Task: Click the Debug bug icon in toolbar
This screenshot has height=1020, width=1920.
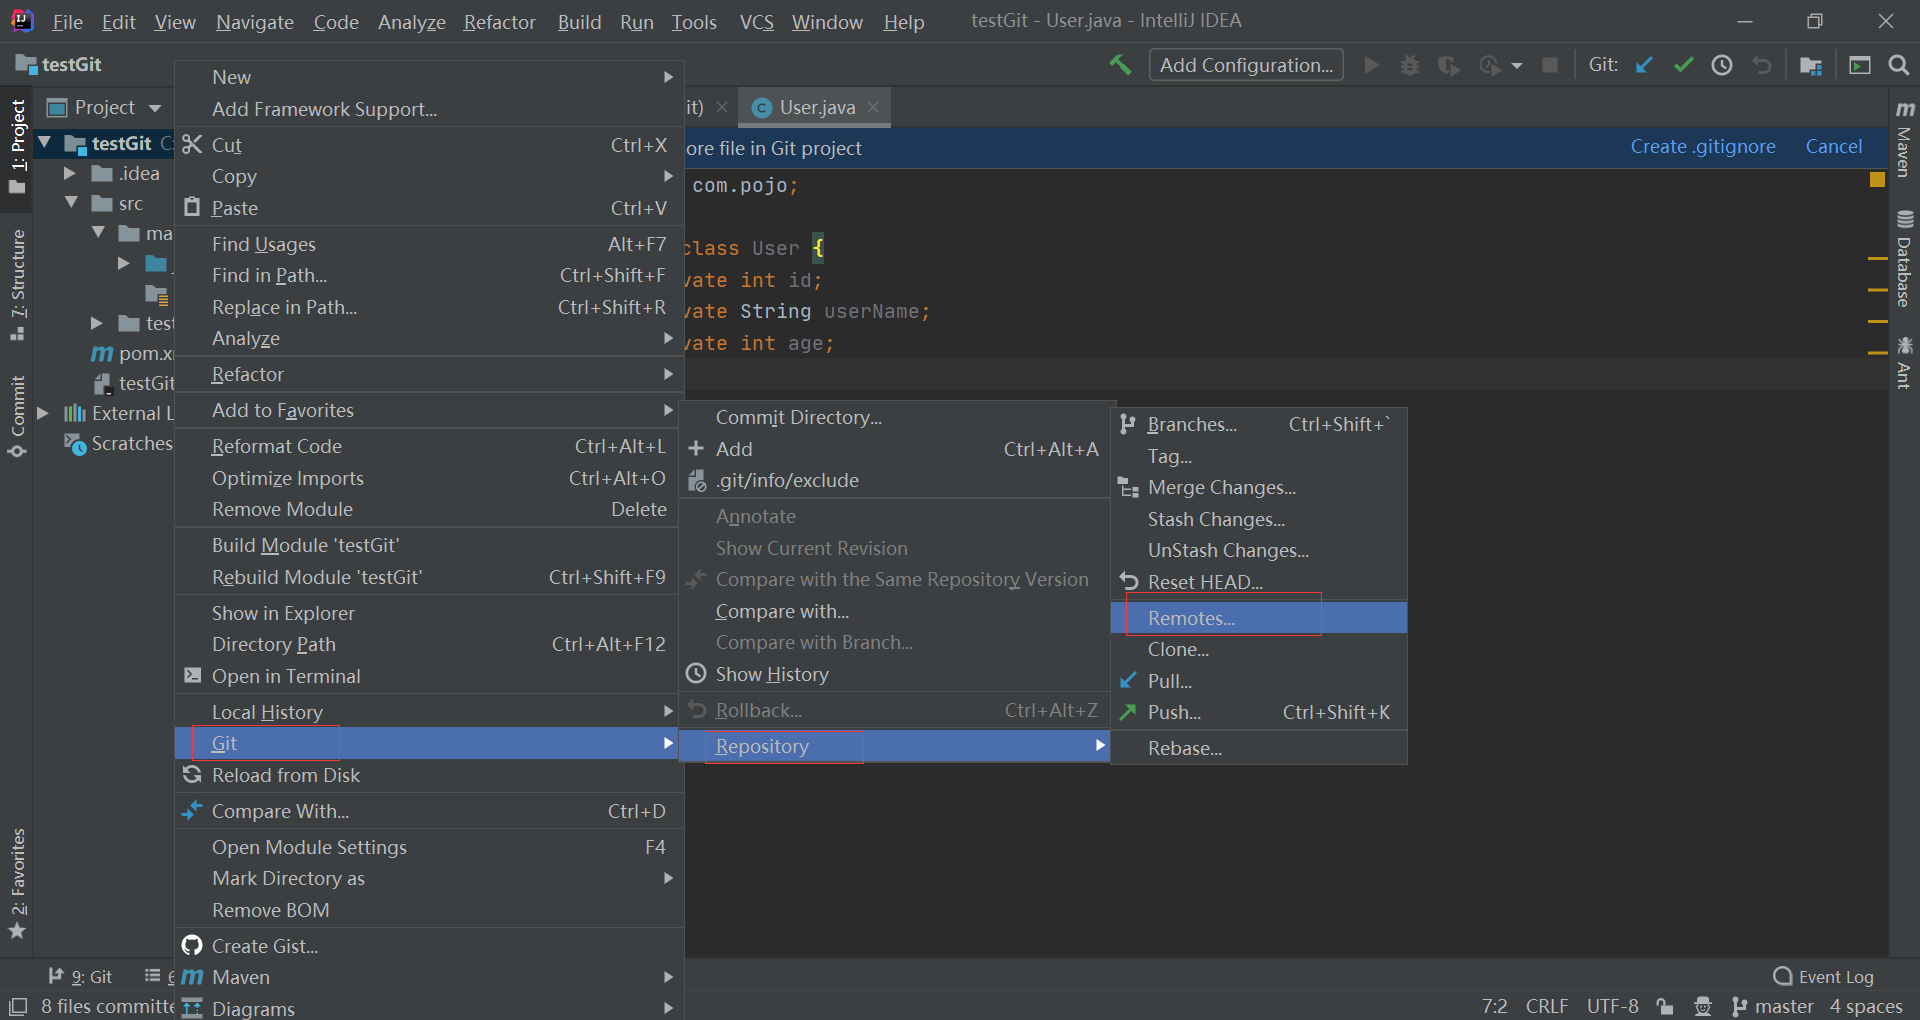Action: [x=1410, y=65]
